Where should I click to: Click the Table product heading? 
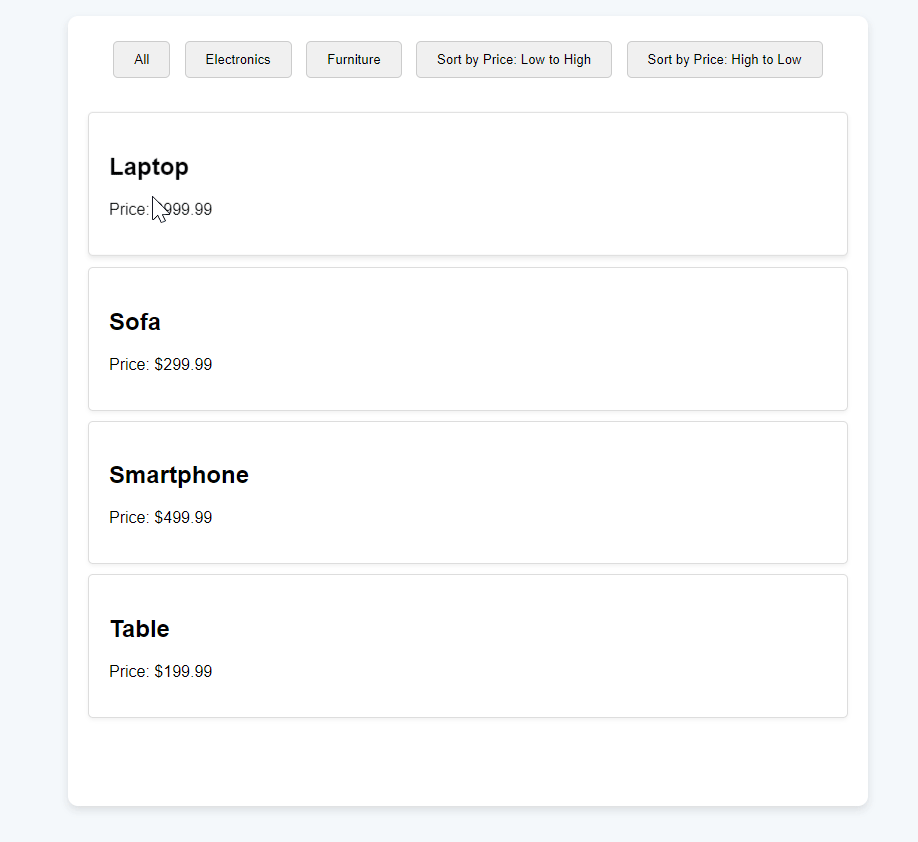[x=140, y=629]
